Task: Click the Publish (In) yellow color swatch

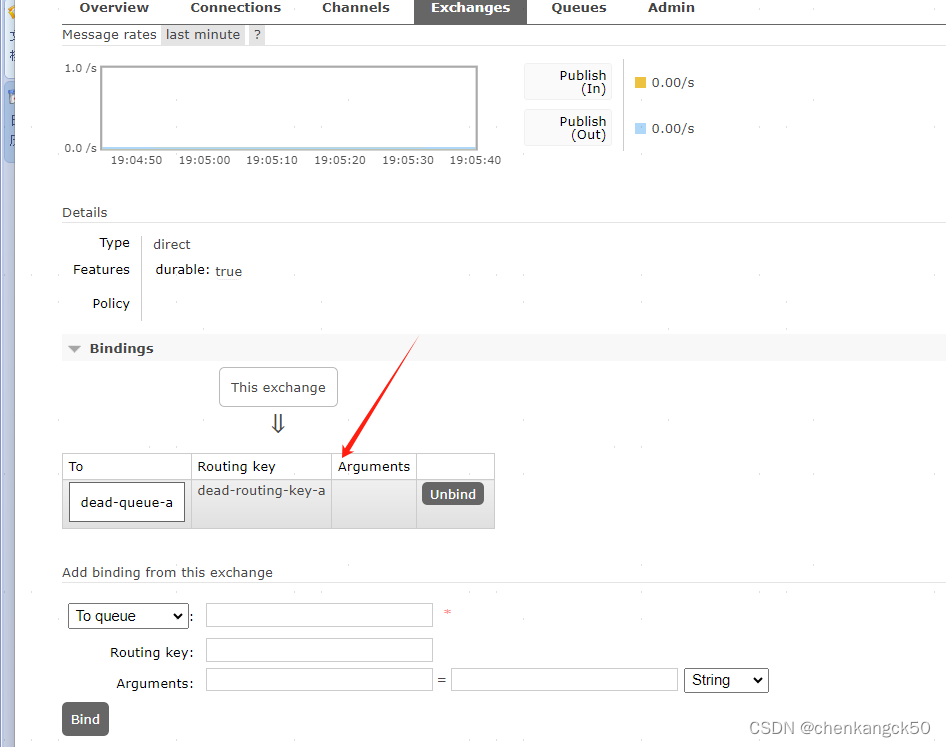Action: pos(640,83)
